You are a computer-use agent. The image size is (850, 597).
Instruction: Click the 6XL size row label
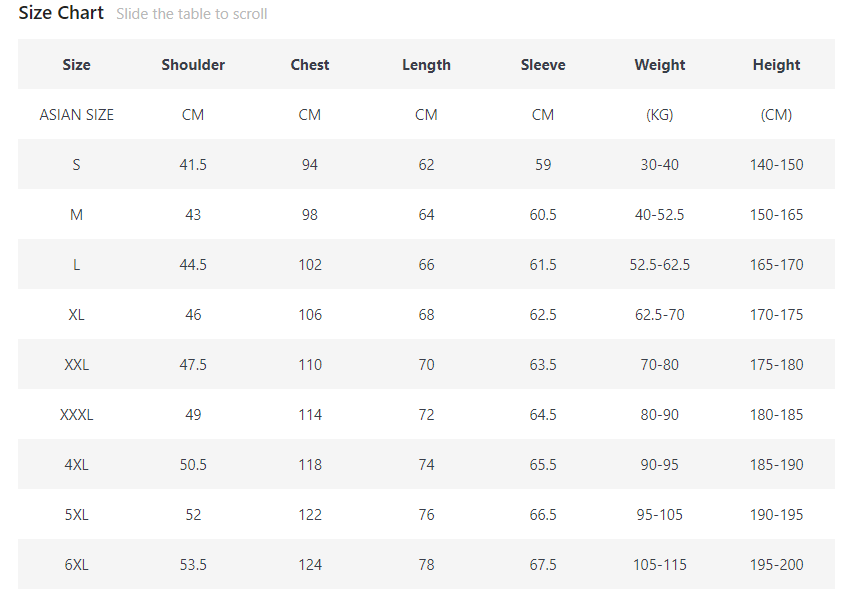[x=77, y=565]
